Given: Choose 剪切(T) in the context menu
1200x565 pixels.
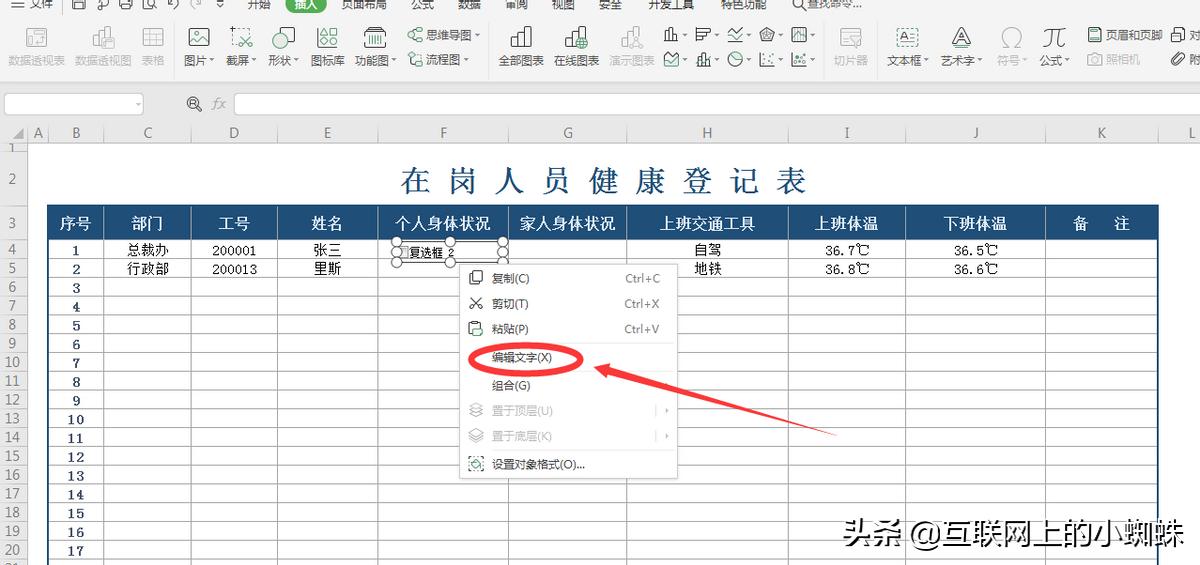Looking at the screenshot, I should (x=568, y=303).
